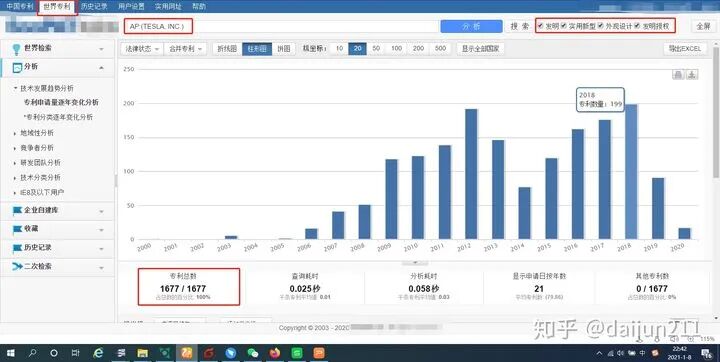Uncheck the 发明授权 checkbox
This screenshot has height=362, width=720.
click(637, 26)
